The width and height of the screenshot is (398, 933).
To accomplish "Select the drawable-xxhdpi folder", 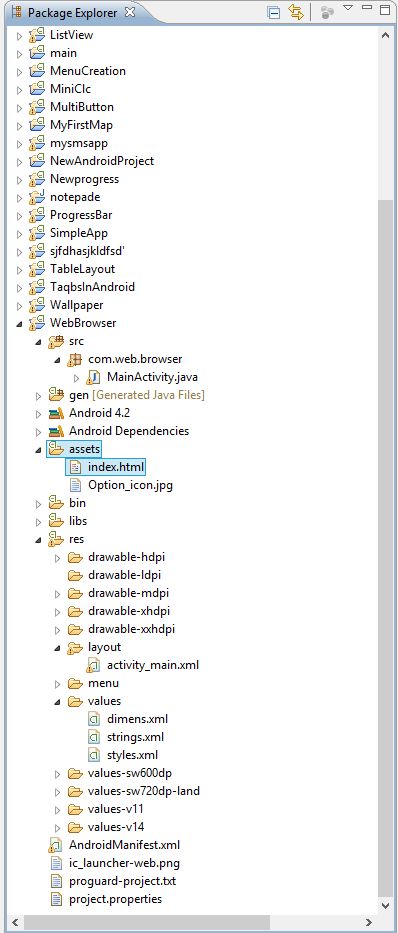I will click(131, 629).
